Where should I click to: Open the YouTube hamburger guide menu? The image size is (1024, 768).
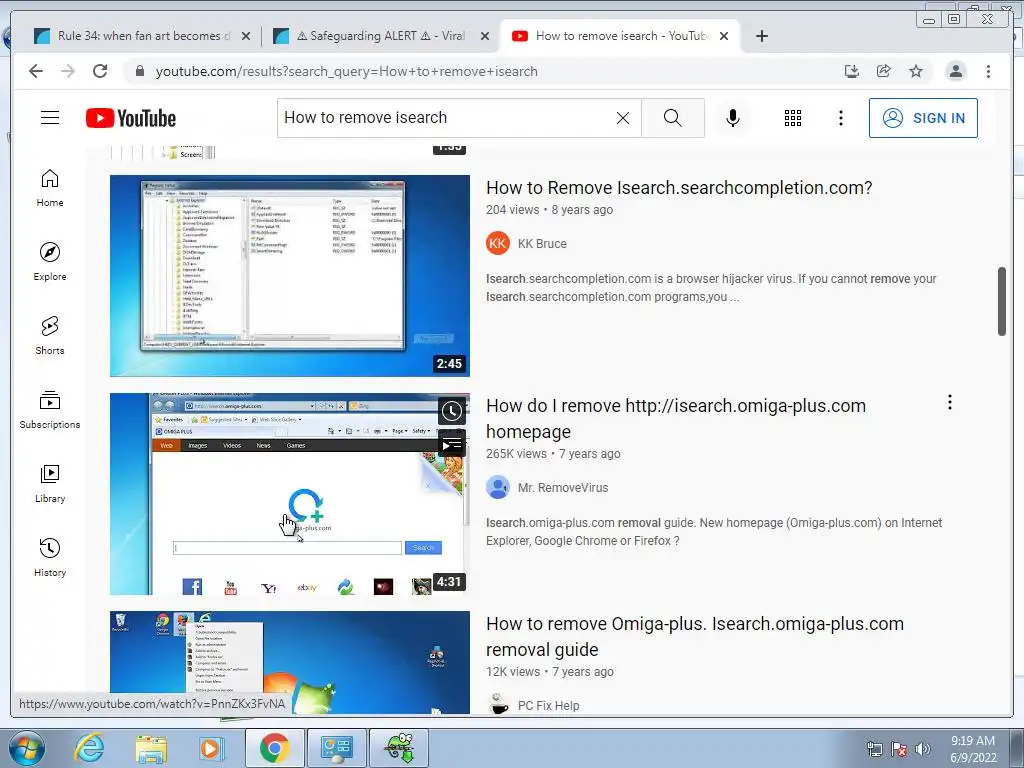coord(50,118)
